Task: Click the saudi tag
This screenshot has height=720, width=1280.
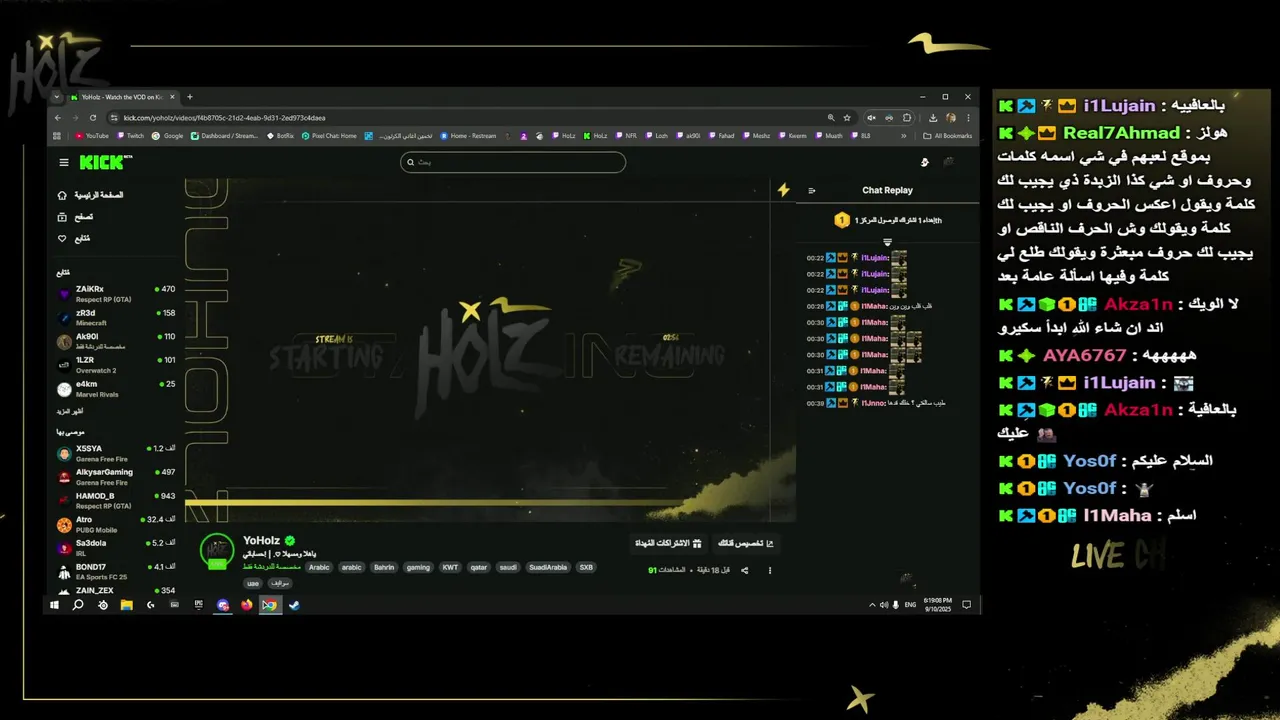Action: (x=508, y=567)
